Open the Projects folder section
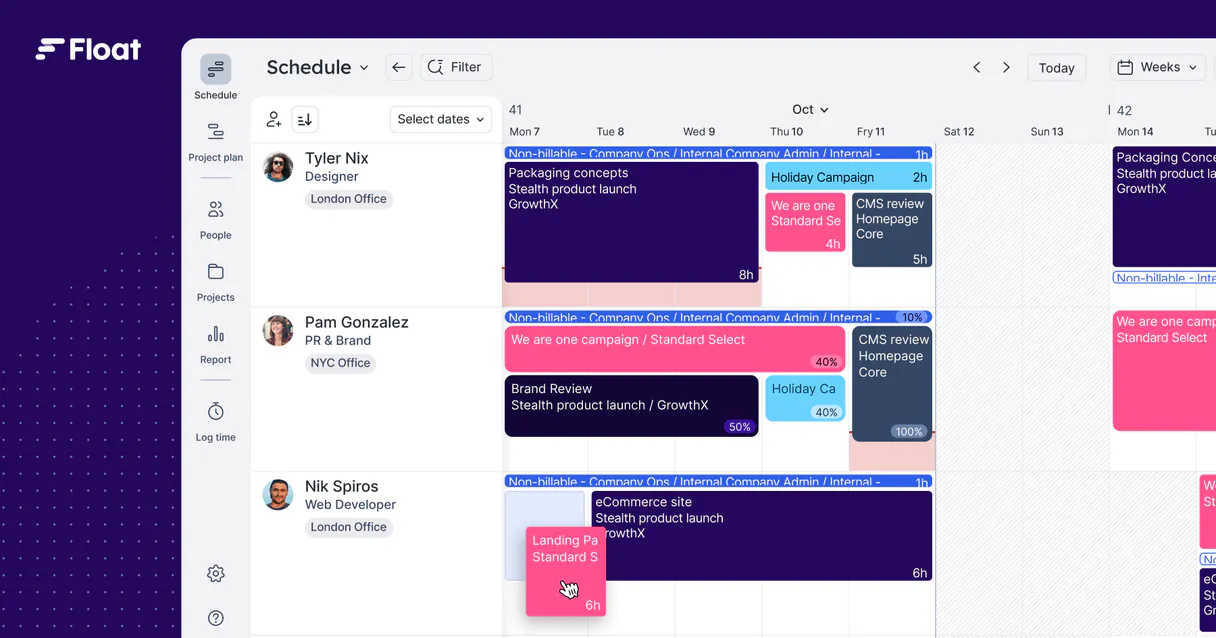This screenshot has width=1216, height=638. click(215, 272)
